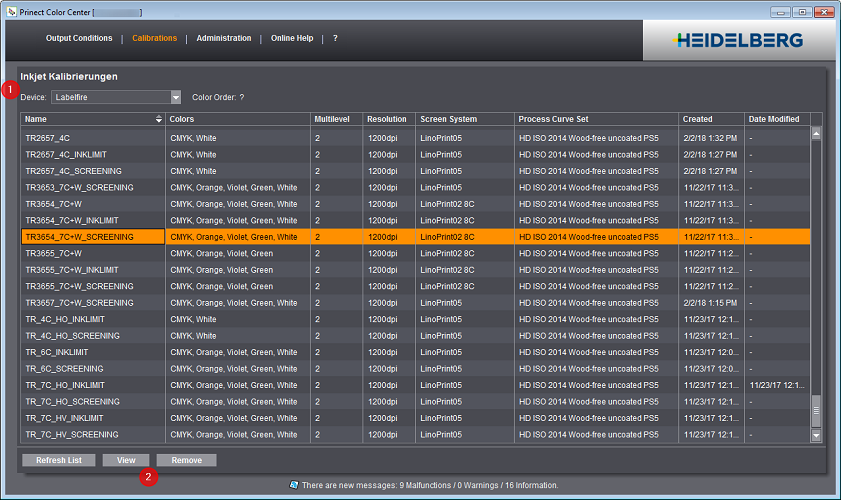841x500 pixels.
Task: Click Date Modified value 11/23/17 in TR_7C_HO_INKLIMIT
Action: click(x=777, y=385)
